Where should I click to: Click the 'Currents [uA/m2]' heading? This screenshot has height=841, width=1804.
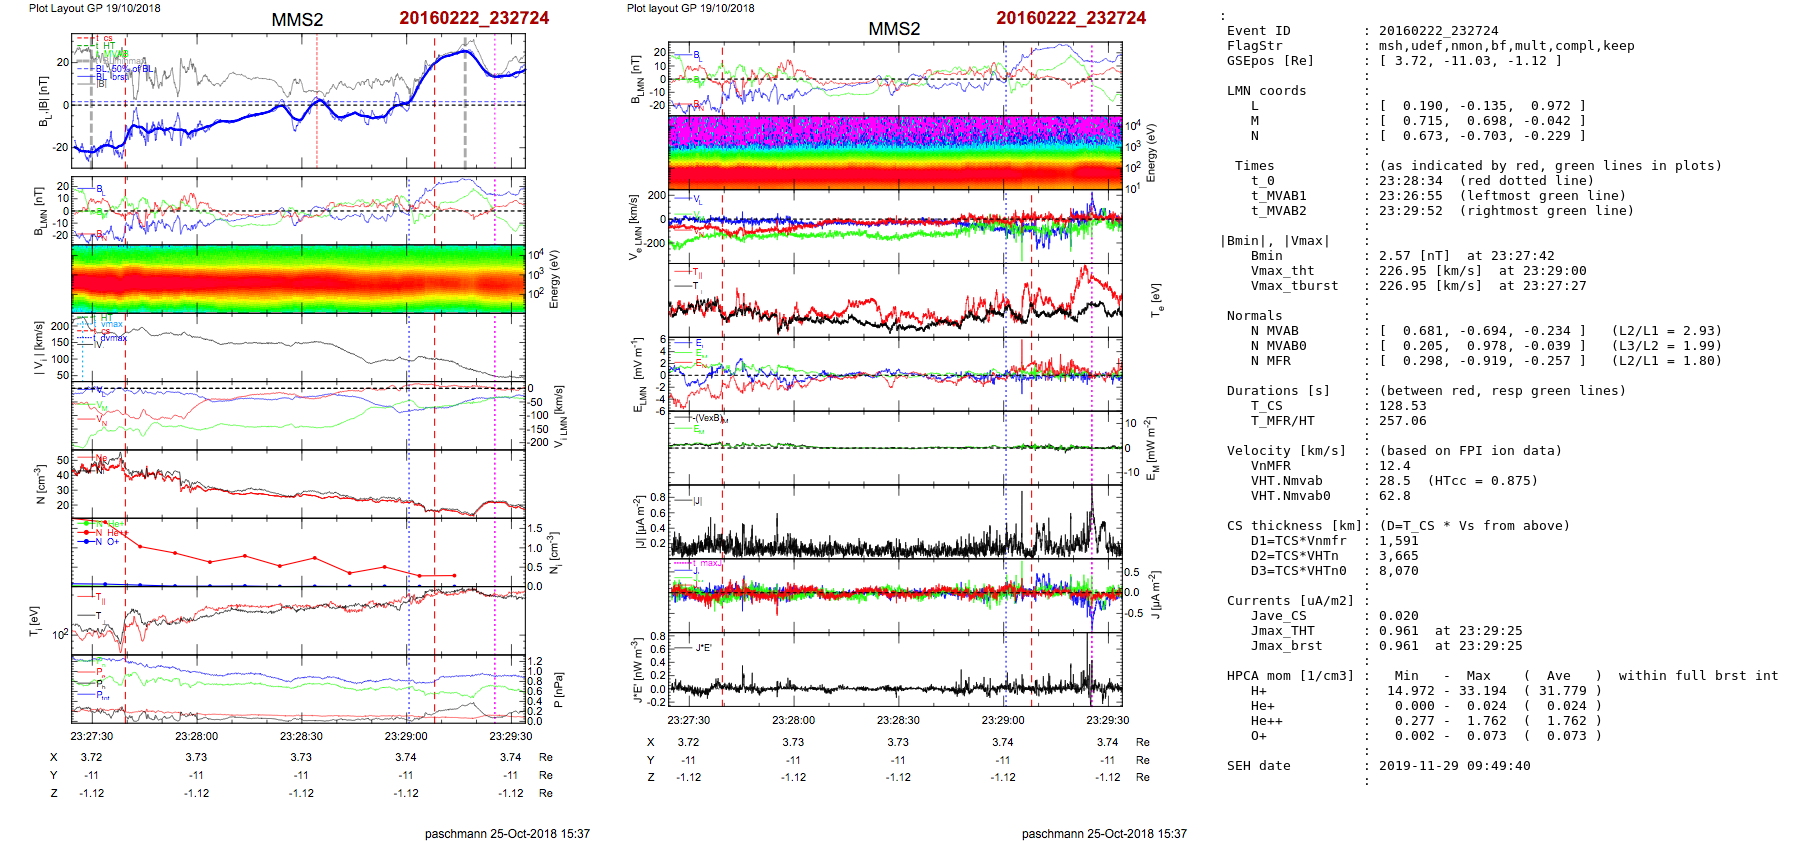(1290, 601)
